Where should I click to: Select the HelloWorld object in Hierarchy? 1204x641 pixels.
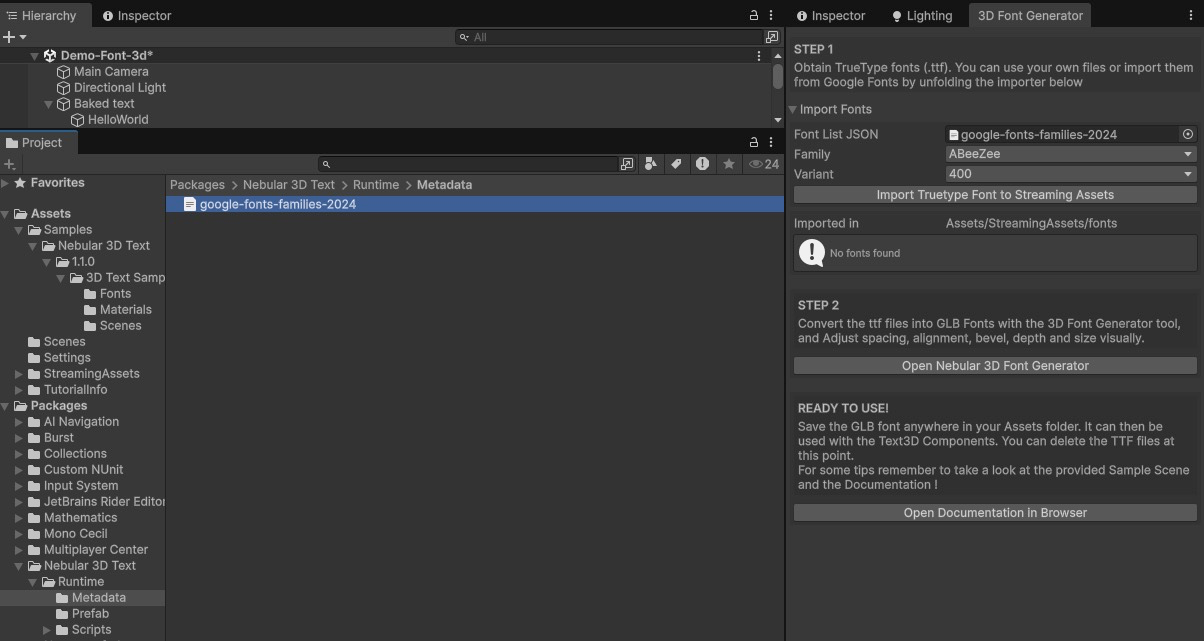coord(118,120)
